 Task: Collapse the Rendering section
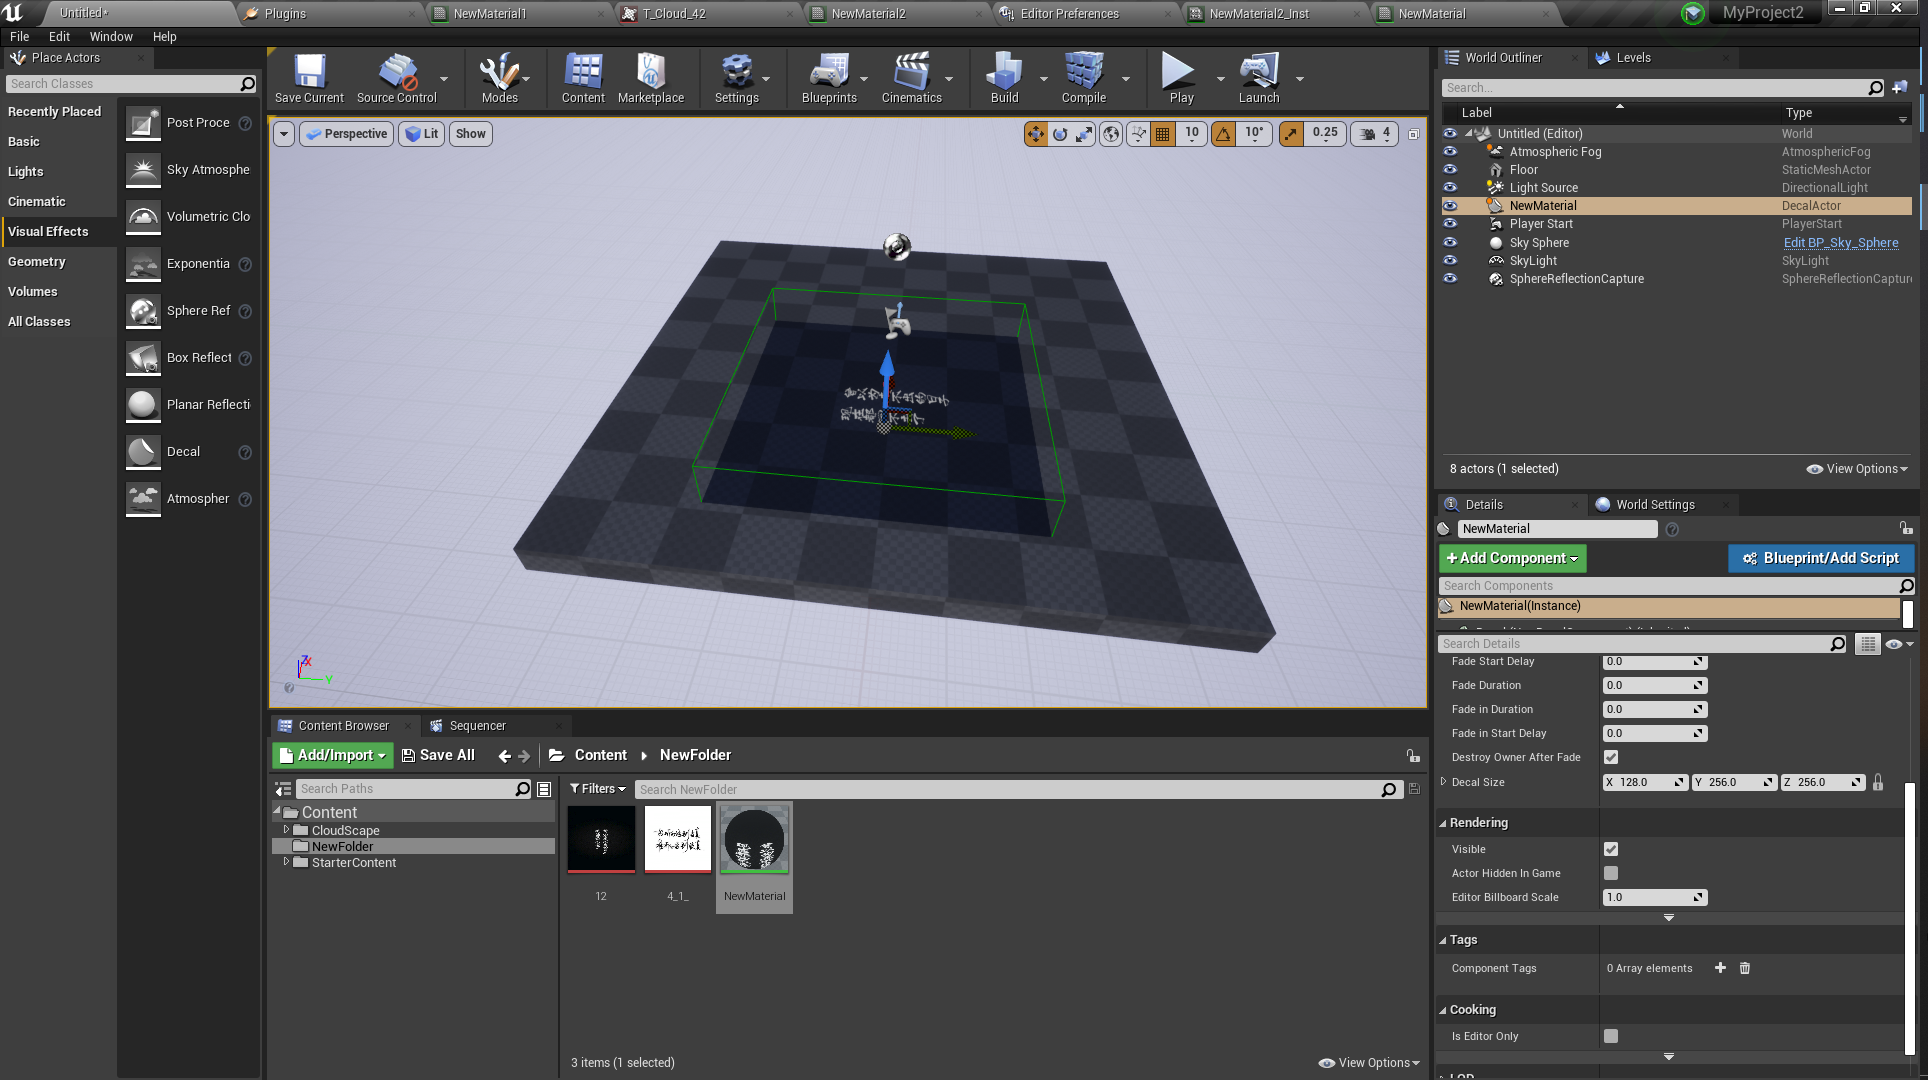tap(1443, 823)
